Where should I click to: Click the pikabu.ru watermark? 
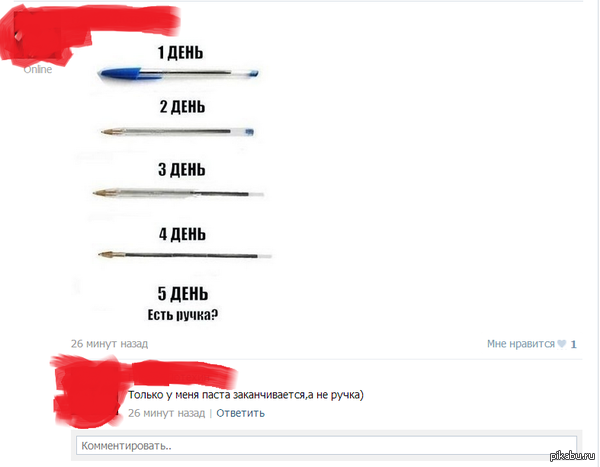pos(573,456)
